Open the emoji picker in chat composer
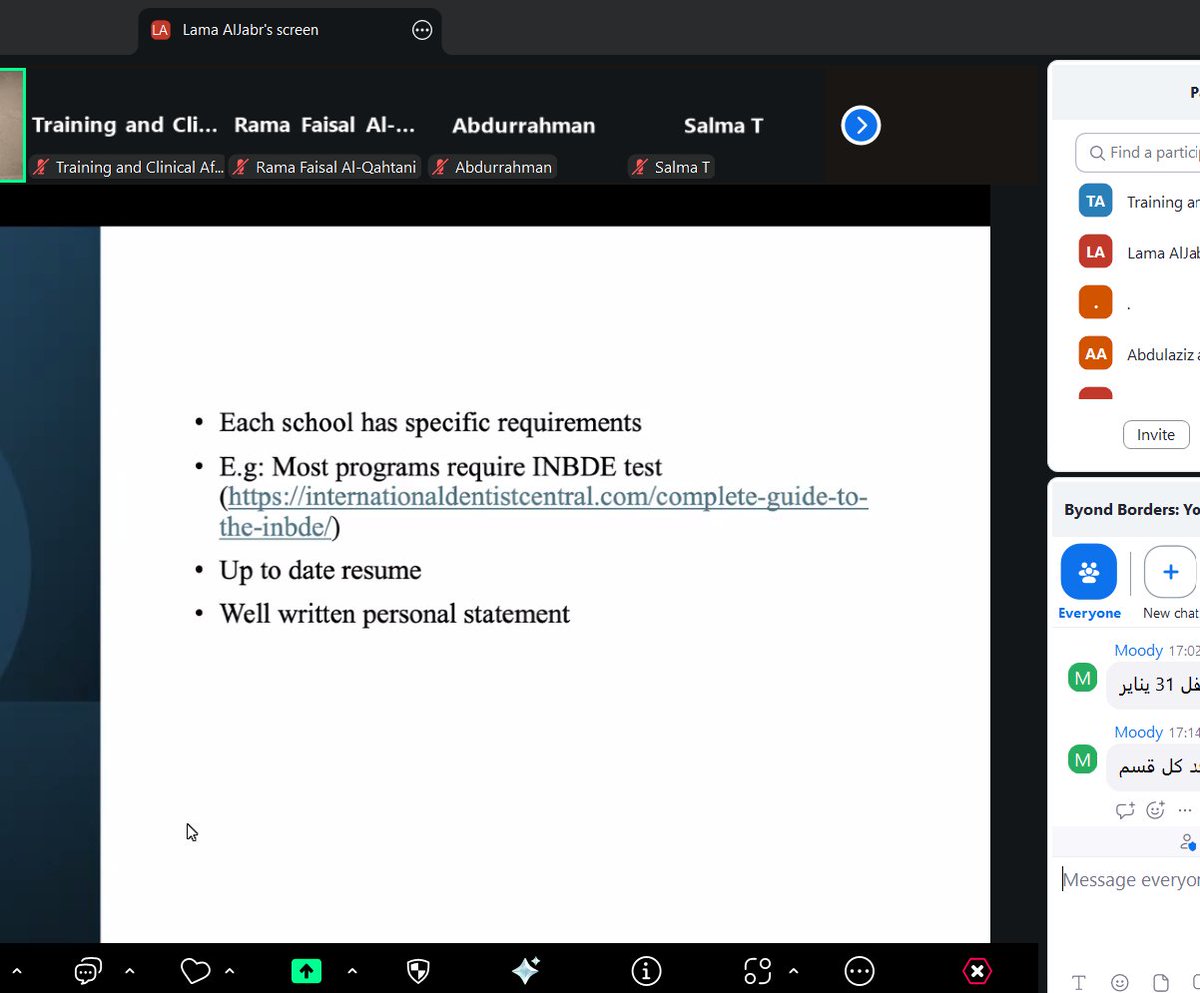The width and height of the screenshot is (1200, 993). click(1120, 982)
